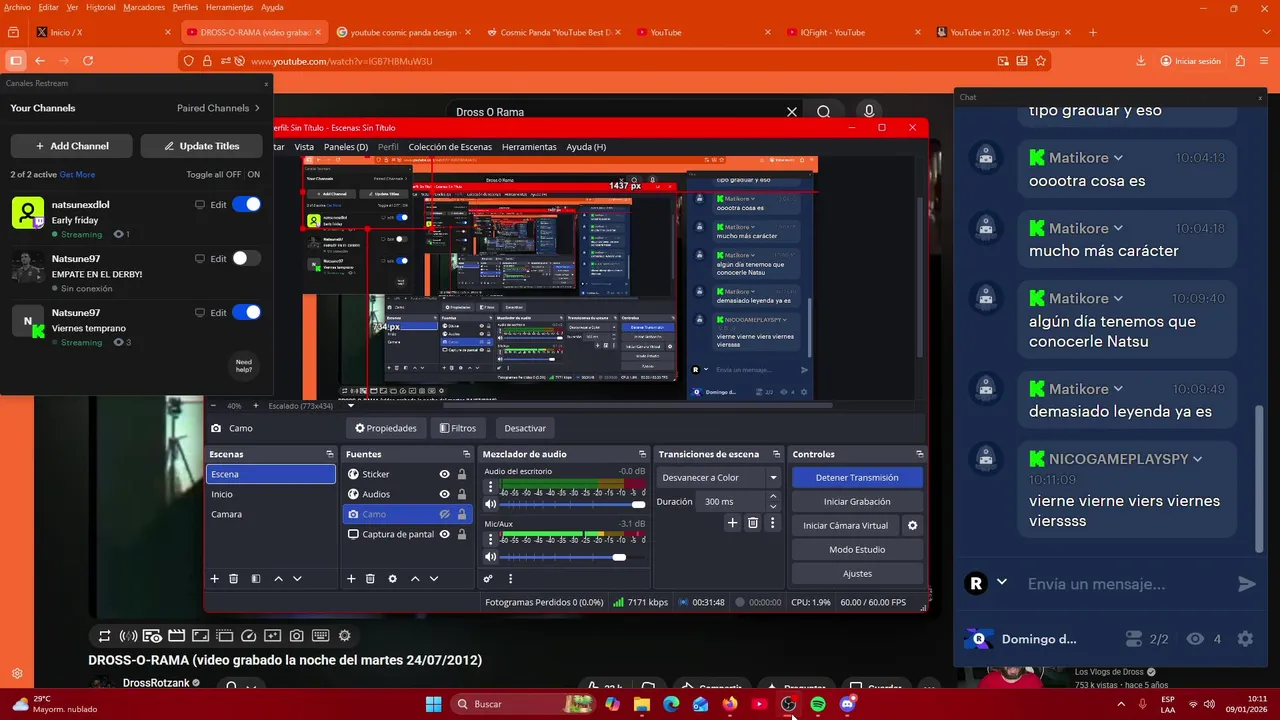Hide the Sticker source eye
The image size is (1280, 720).
pyautogui.click(x=445, y=474)
